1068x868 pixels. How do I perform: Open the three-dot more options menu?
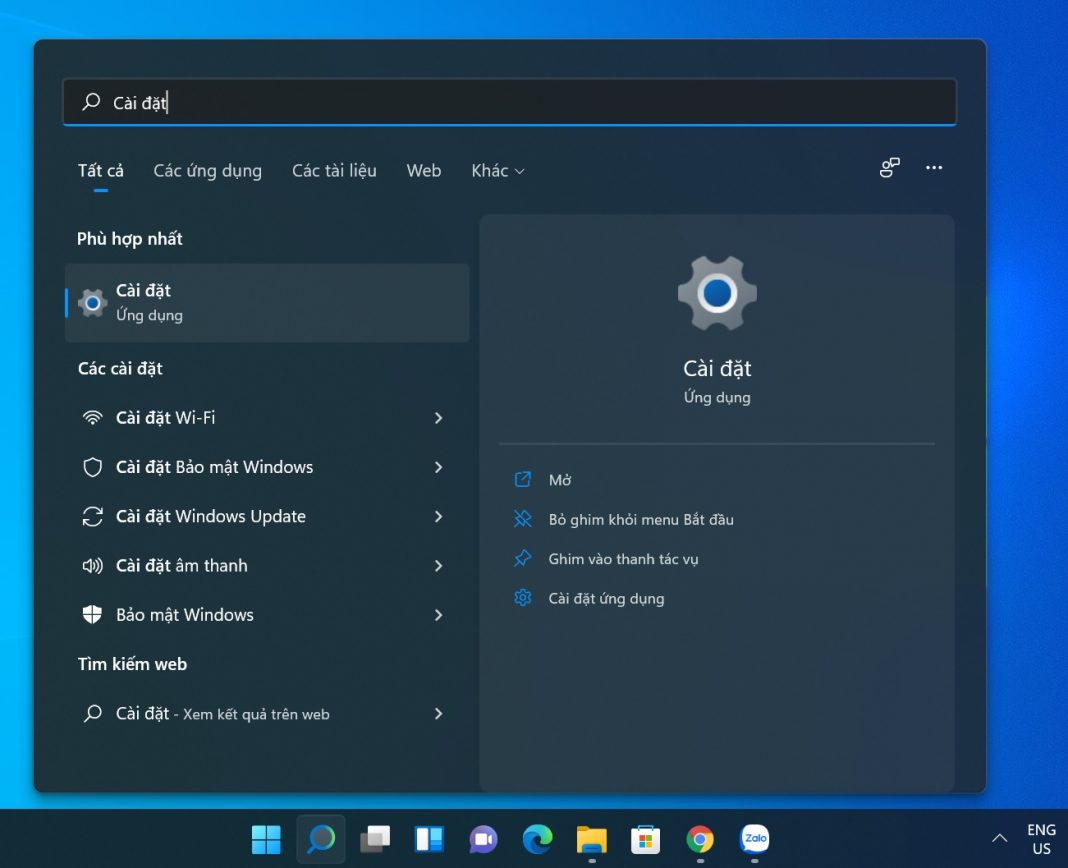click(934, 168)
